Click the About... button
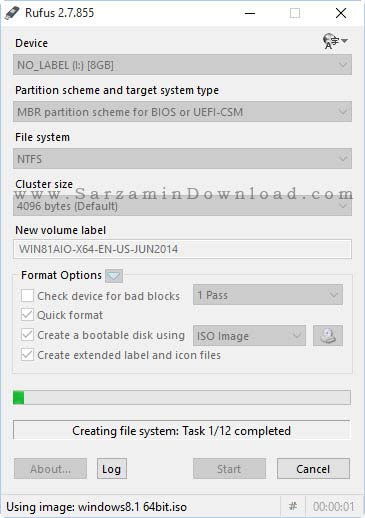The height and width of the screenshot is (518, 365). coord(50,469)
